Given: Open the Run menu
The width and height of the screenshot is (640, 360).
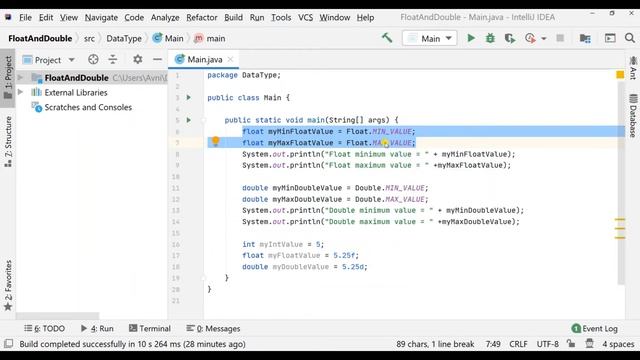Looking at the screenshot, I should [x=257, y=18].
